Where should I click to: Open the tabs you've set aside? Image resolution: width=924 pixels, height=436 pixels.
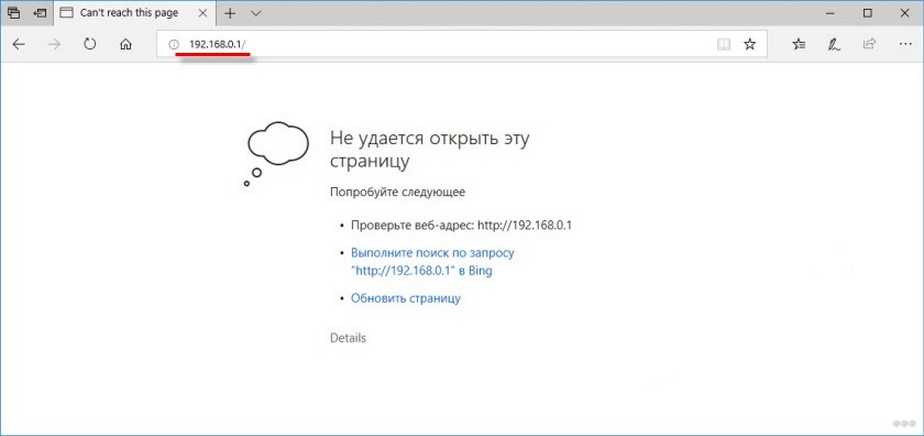(x=14, y=14)
